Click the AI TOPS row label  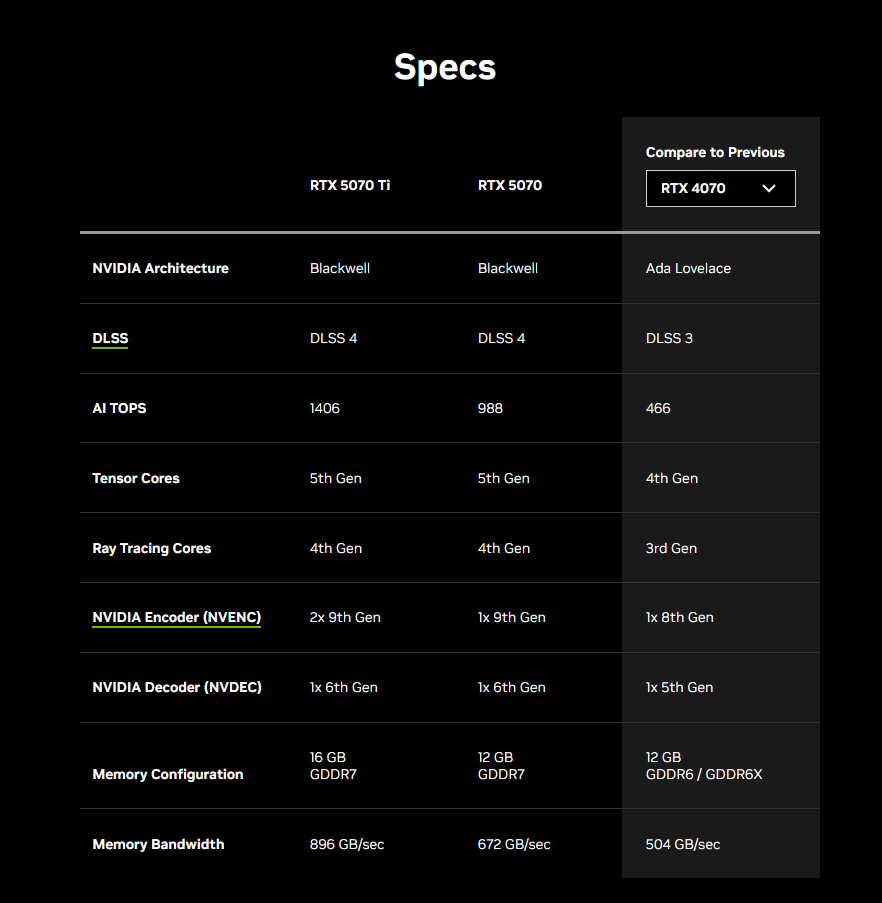click(x=119, y=408)
